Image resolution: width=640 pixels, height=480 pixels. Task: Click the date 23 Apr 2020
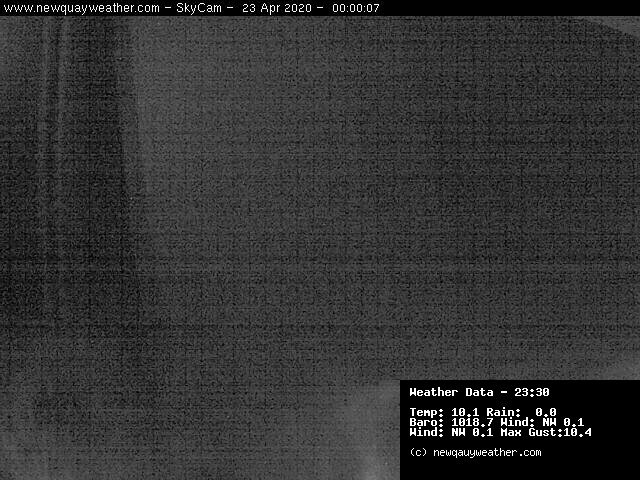point(277,8)
